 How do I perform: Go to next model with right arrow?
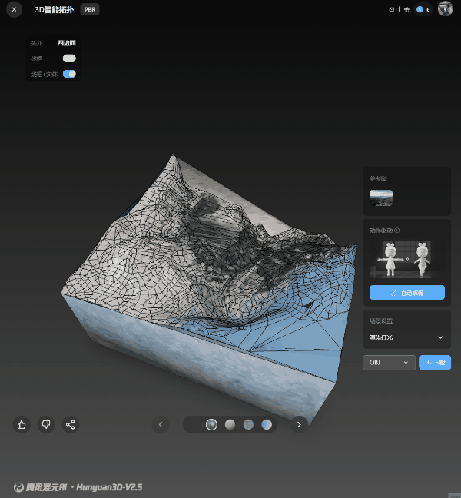pos(299,425)
